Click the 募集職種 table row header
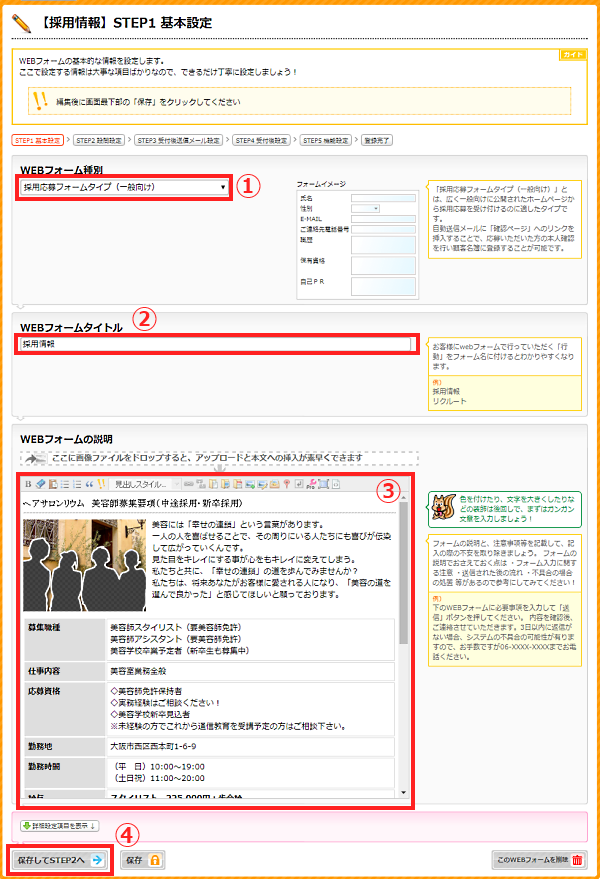 [x=64, y=639]
